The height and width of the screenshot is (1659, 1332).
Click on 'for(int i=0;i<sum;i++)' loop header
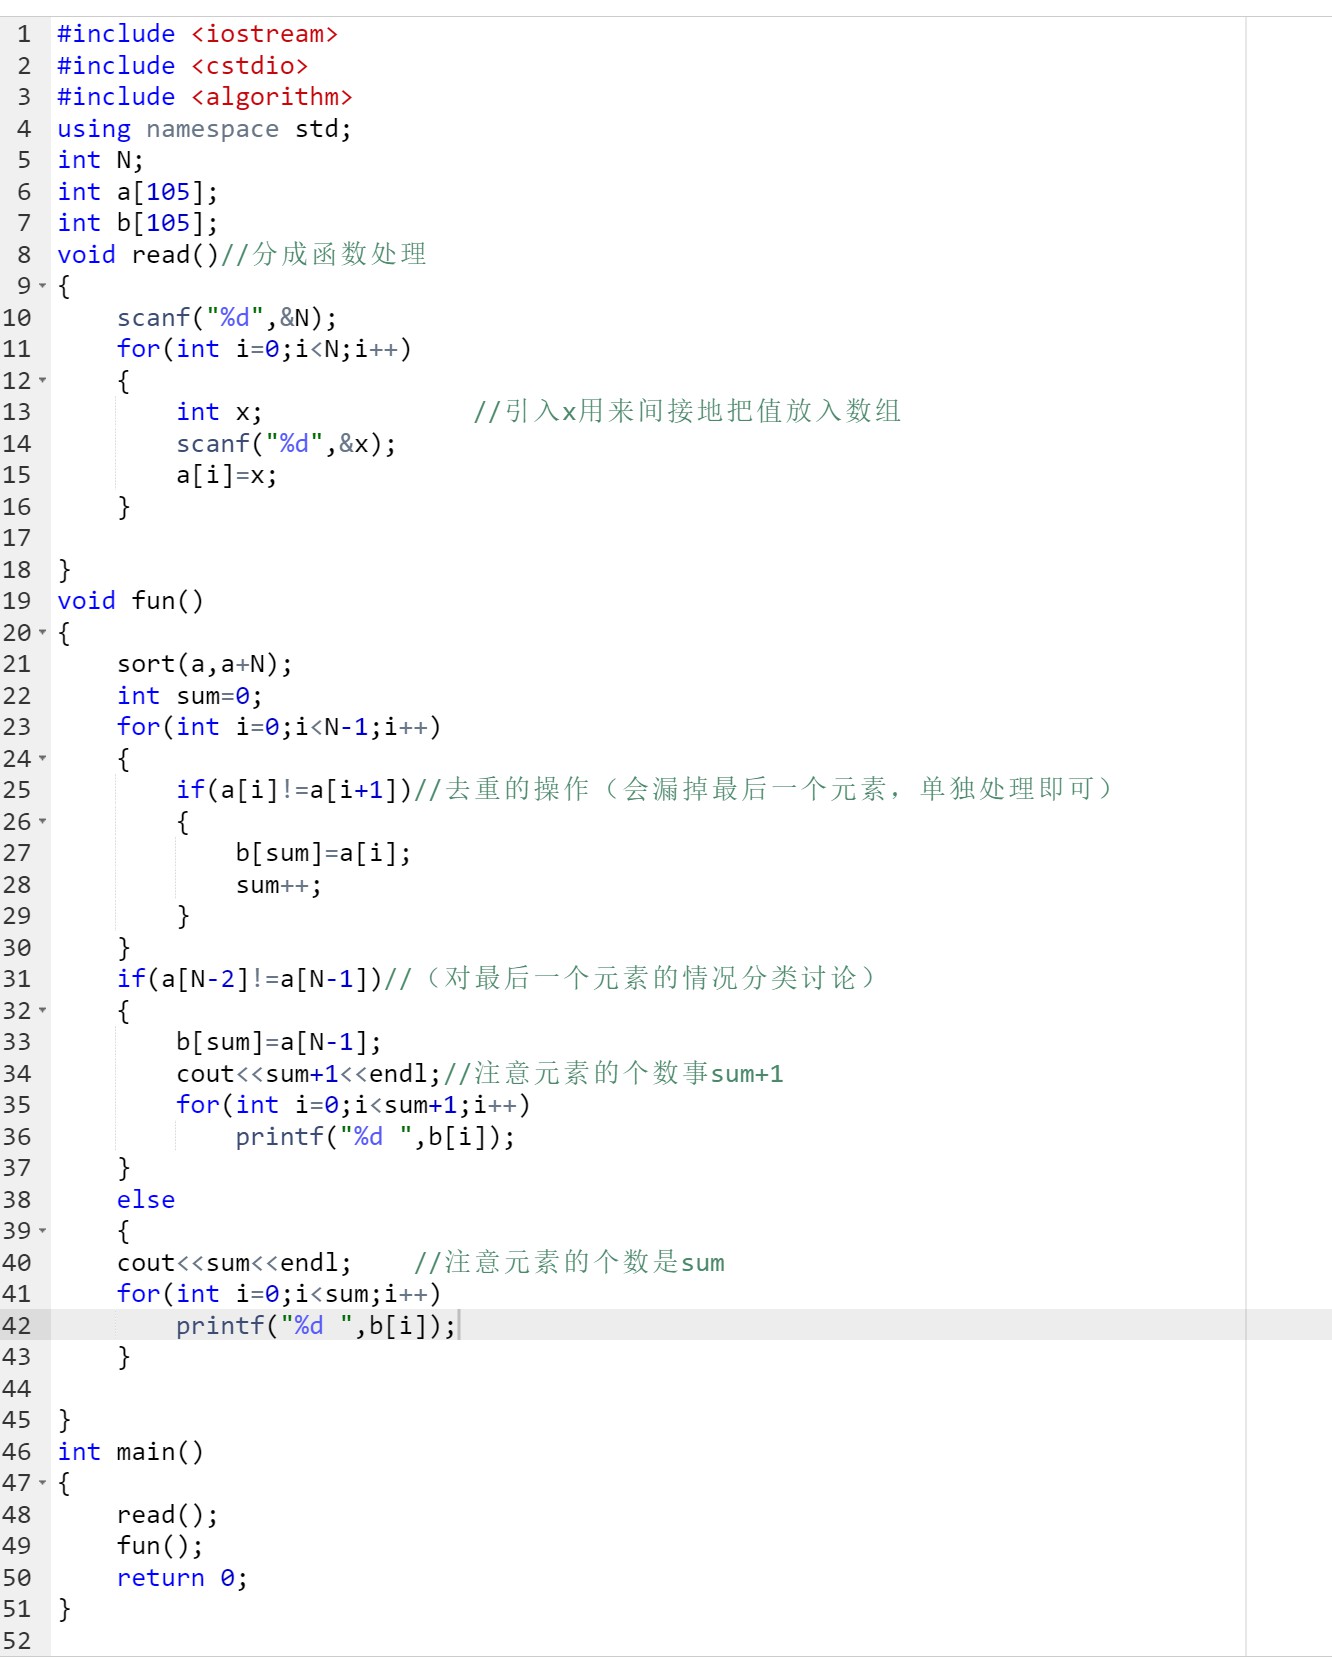pos(279,1294)
